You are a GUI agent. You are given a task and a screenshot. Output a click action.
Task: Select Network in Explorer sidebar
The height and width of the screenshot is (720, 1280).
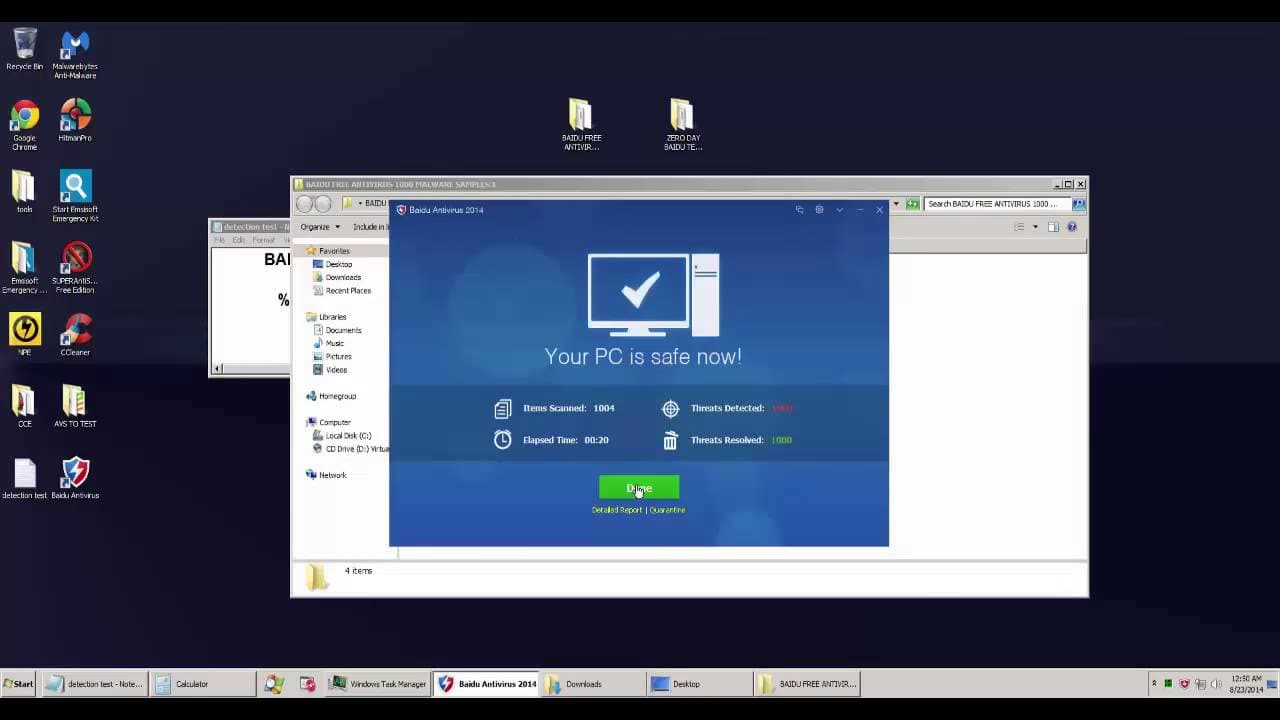333,475
